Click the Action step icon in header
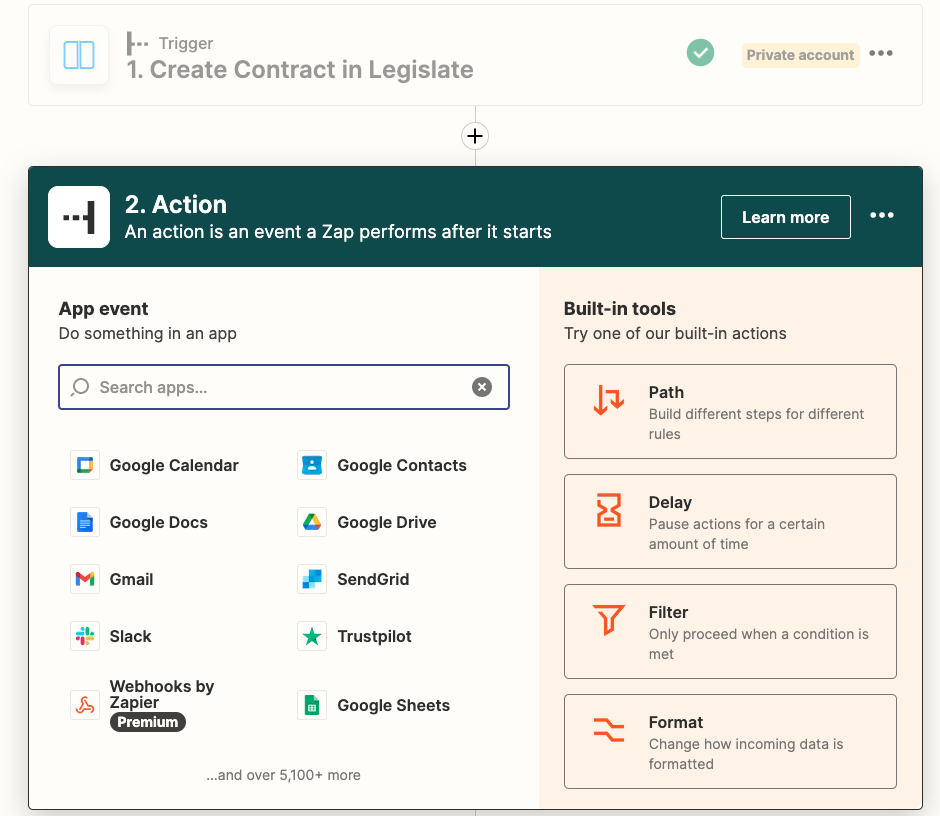This screenshot has height=816, width=940. (79, 216)
